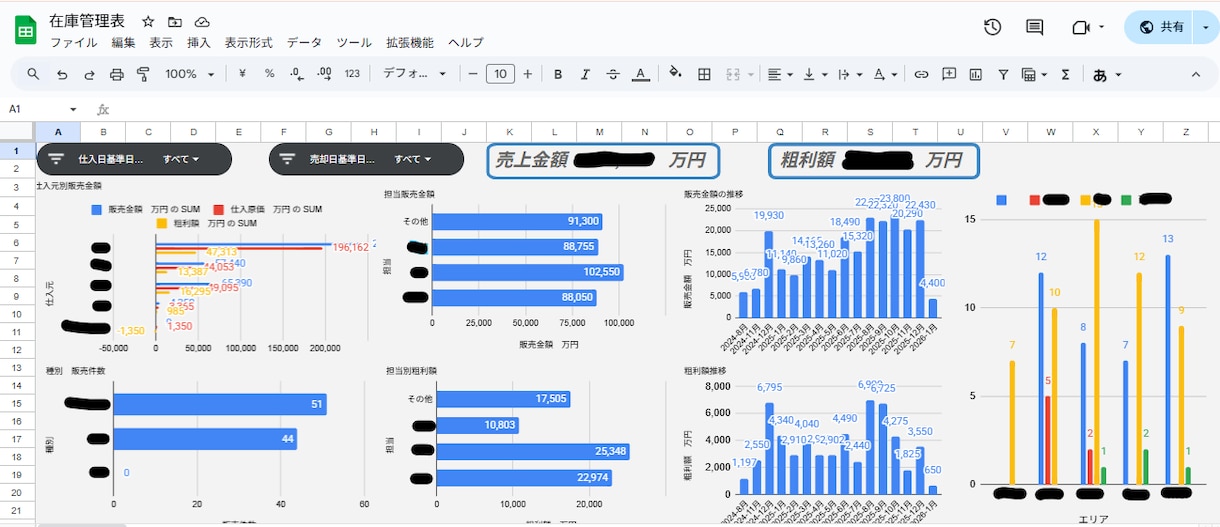Undo the last action
The width and height of the screenshot is (1220, 527).
coord(62,74)
